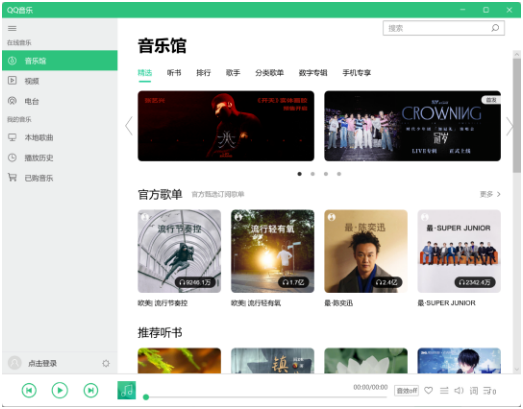Screen dimensions: 523x409
Task: Open settings via gear icon
Action: pyautogui.click(x=106, y=363)
